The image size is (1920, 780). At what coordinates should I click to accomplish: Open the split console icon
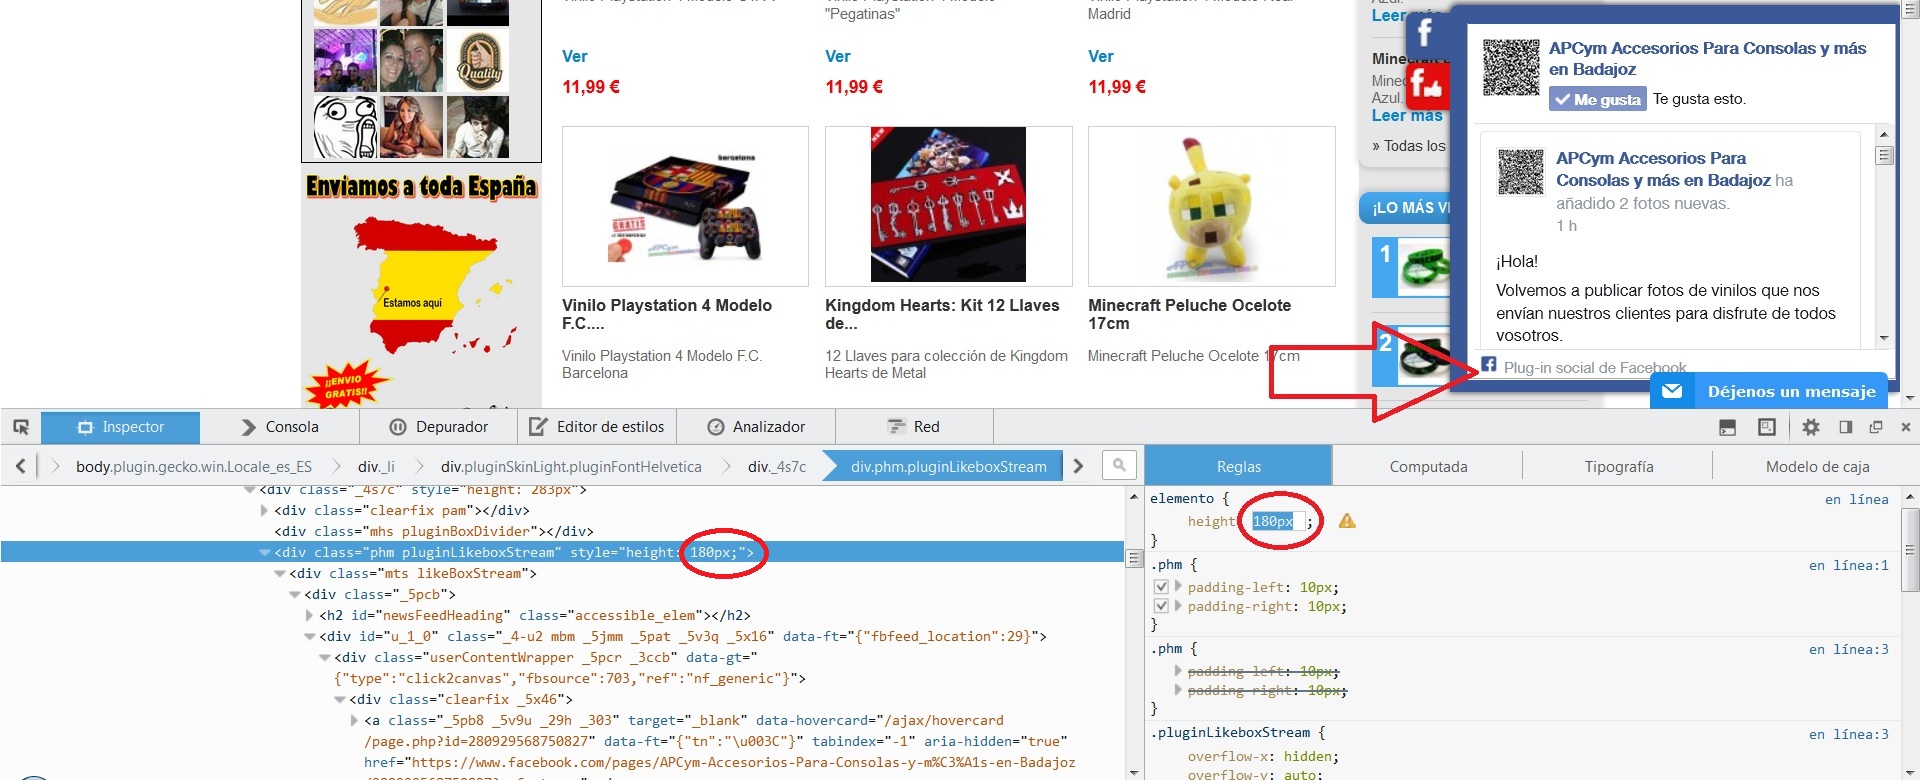(x=1727, y=427)
